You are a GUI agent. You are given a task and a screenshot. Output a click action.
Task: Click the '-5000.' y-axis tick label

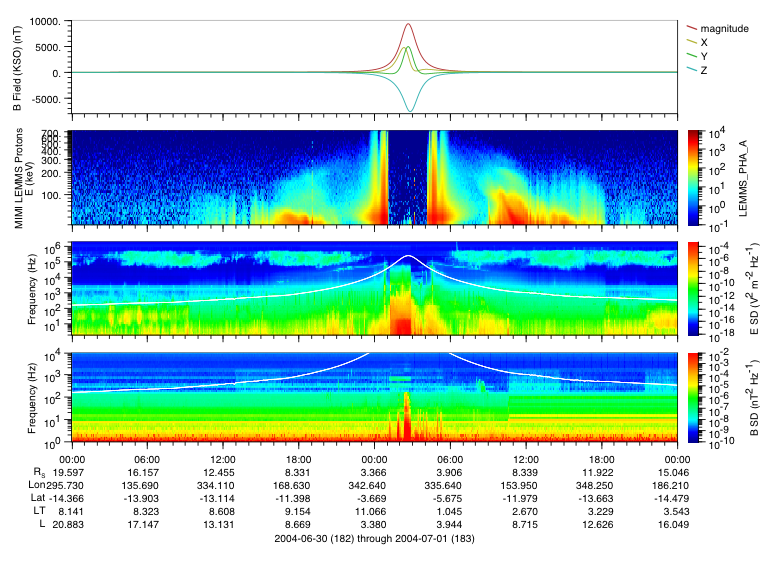46,99
